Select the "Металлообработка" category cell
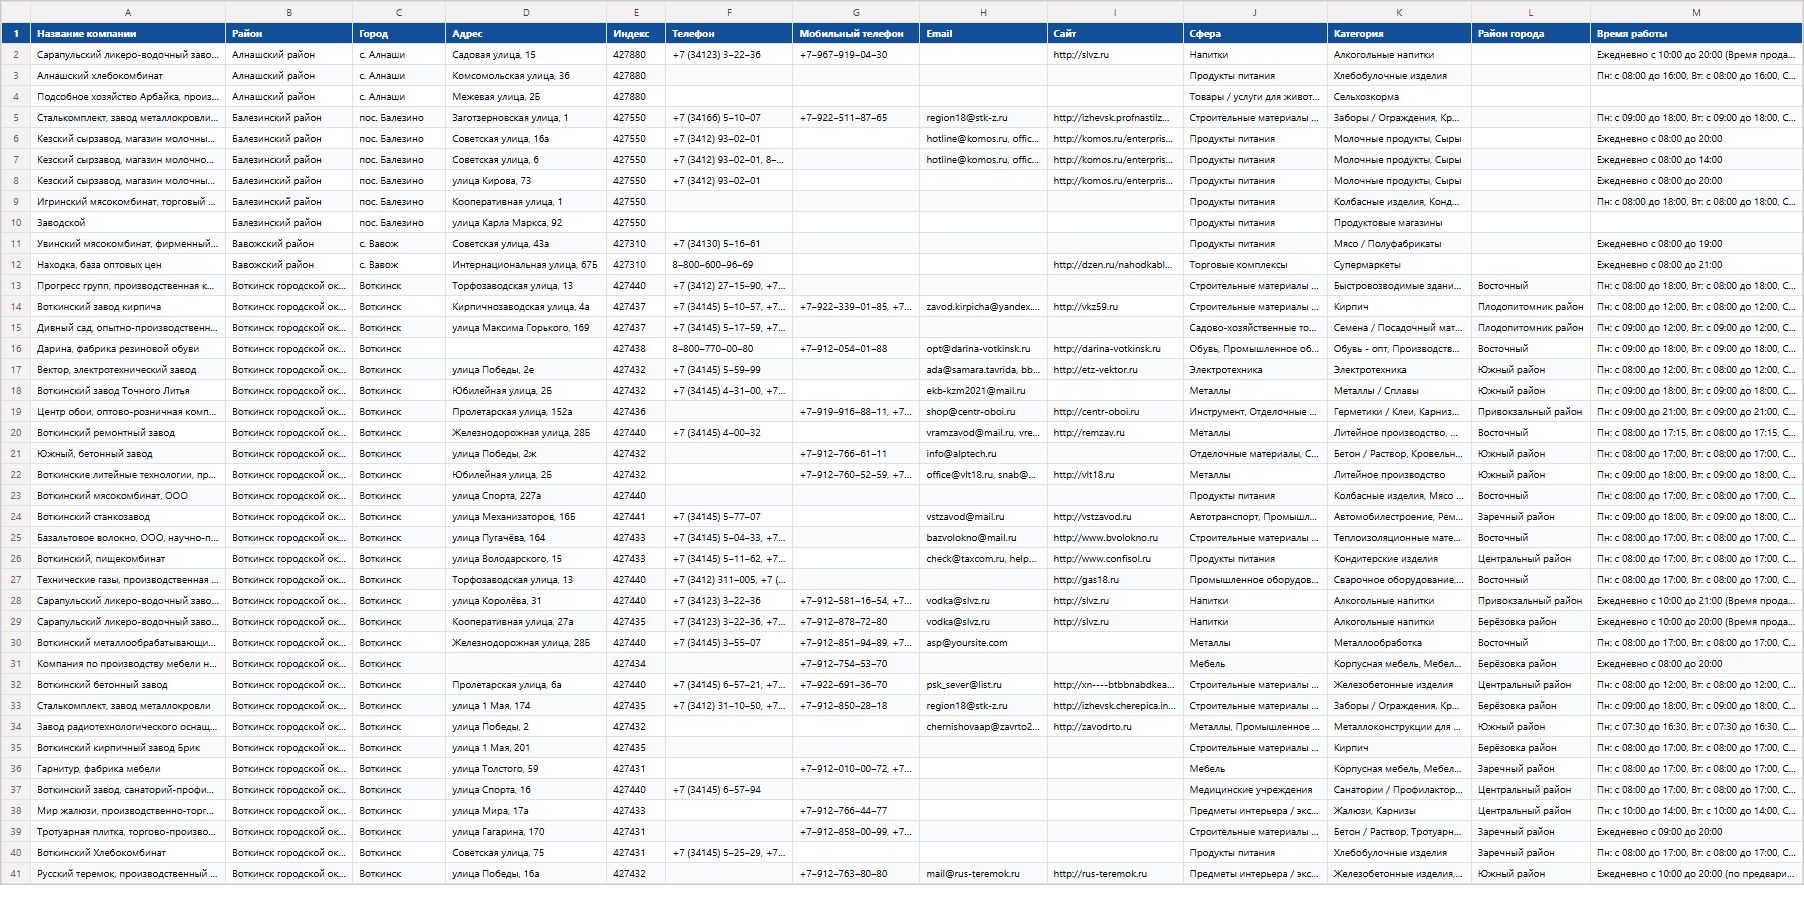 pos(1399,643)
